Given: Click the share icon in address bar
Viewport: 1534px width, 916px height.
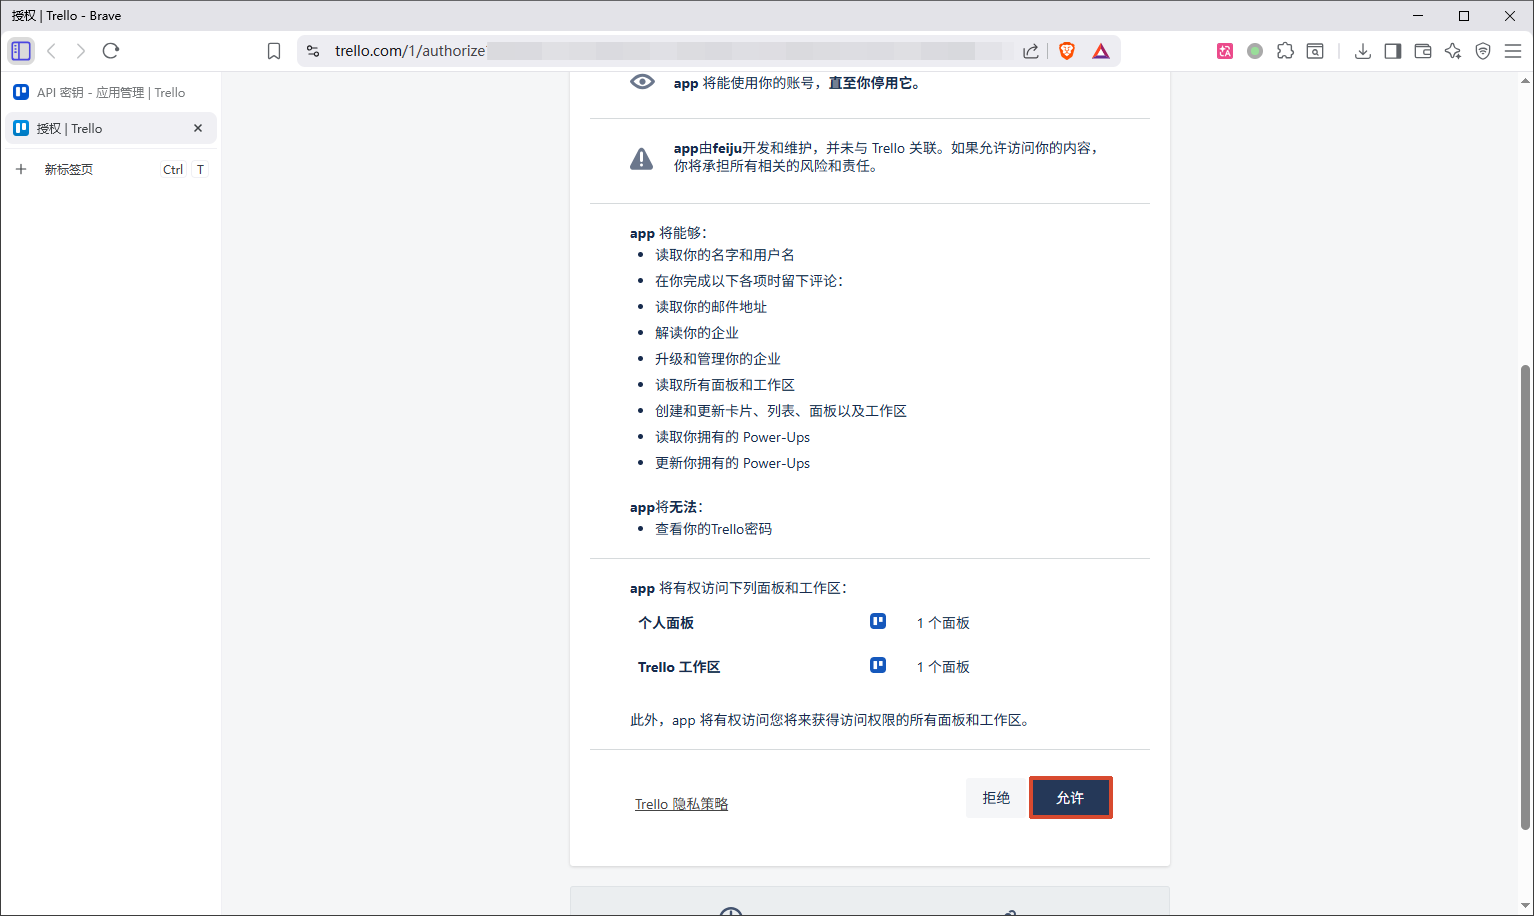Looking at the screenshot, I should click(x=1031, y=51).
